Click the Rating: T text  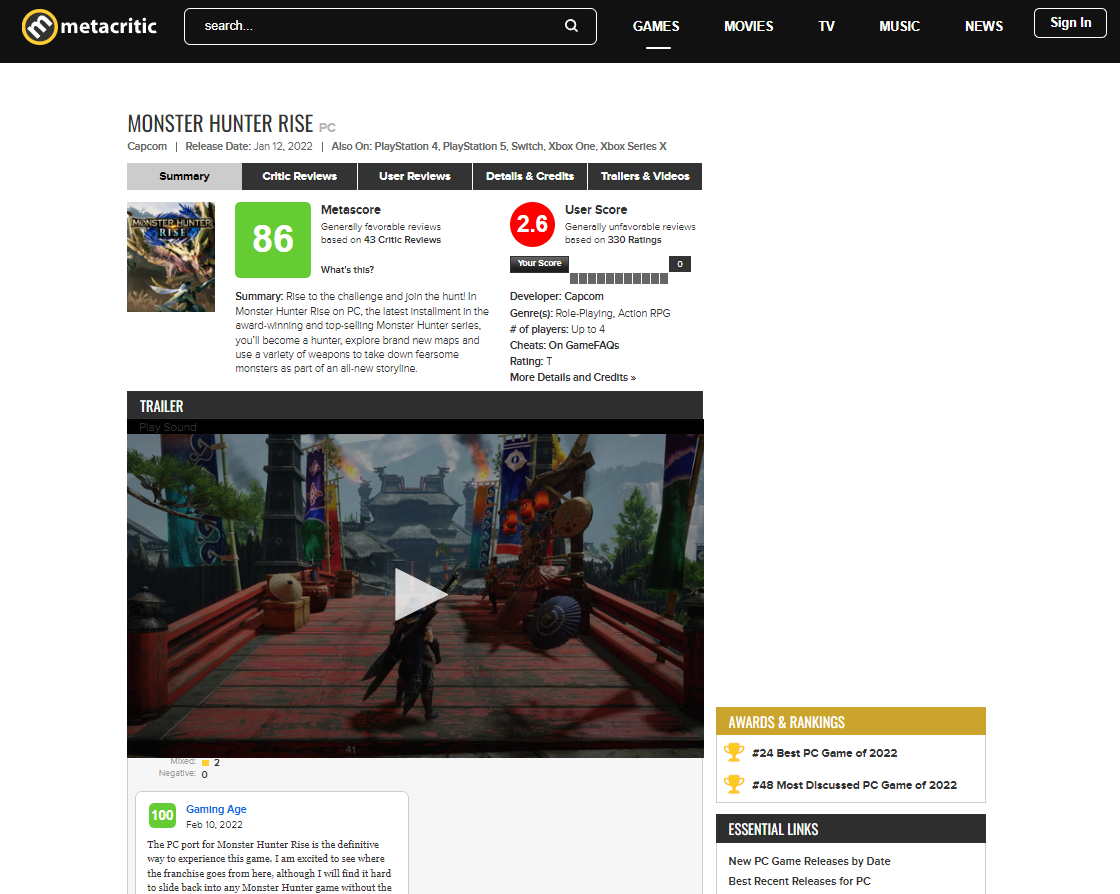[x=531, y=361]
